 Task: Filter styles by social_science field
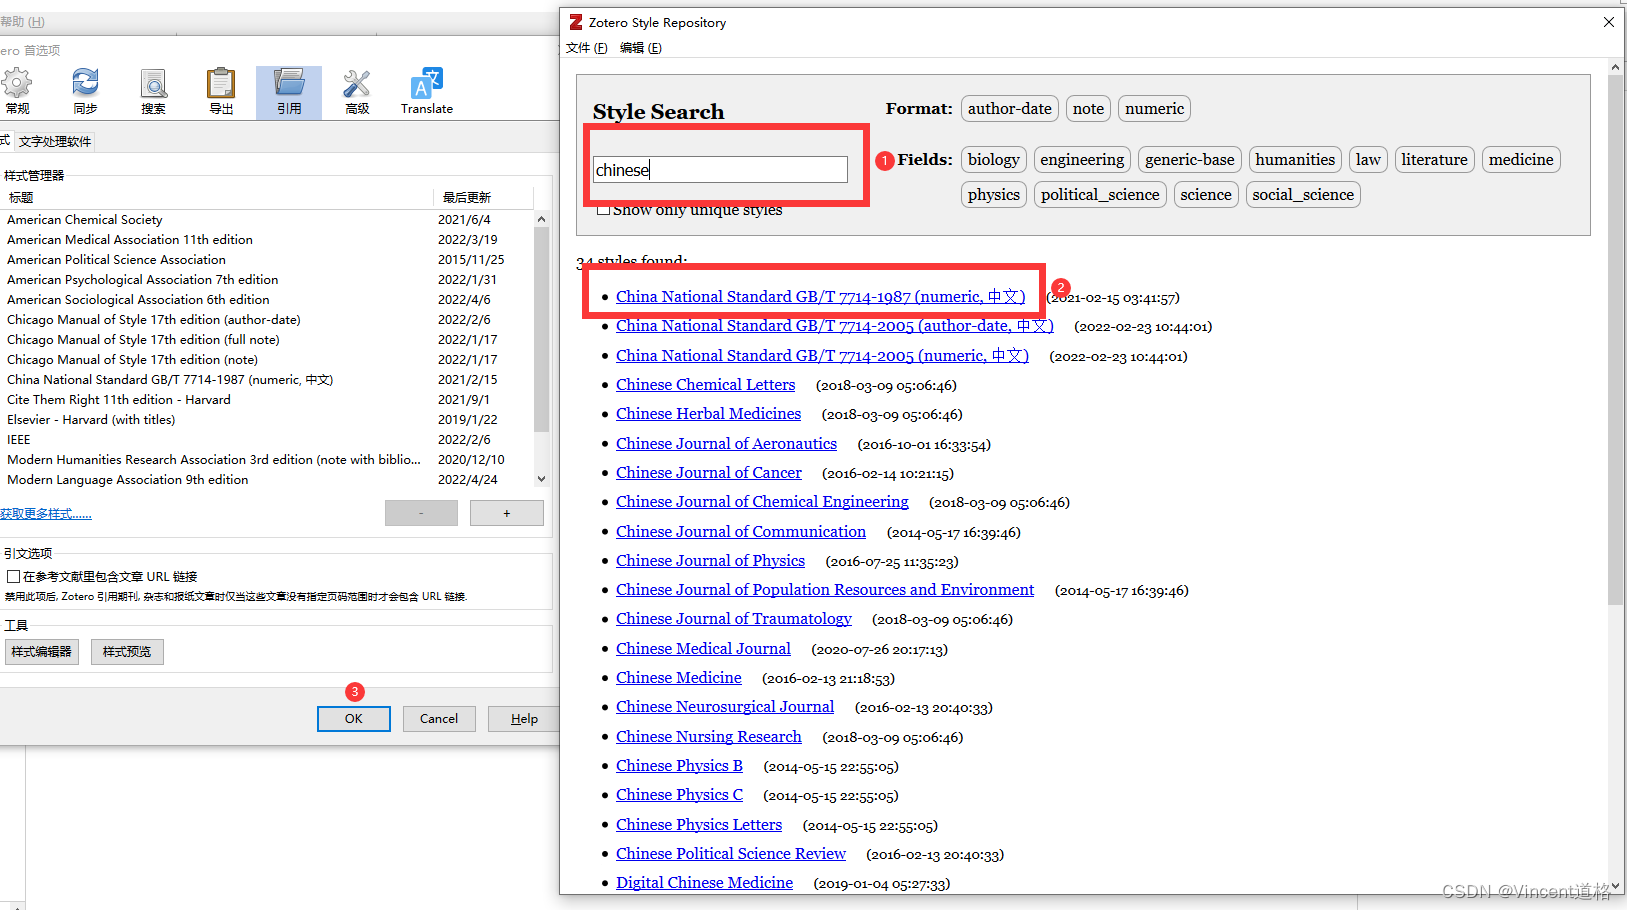coord(1303,194)
